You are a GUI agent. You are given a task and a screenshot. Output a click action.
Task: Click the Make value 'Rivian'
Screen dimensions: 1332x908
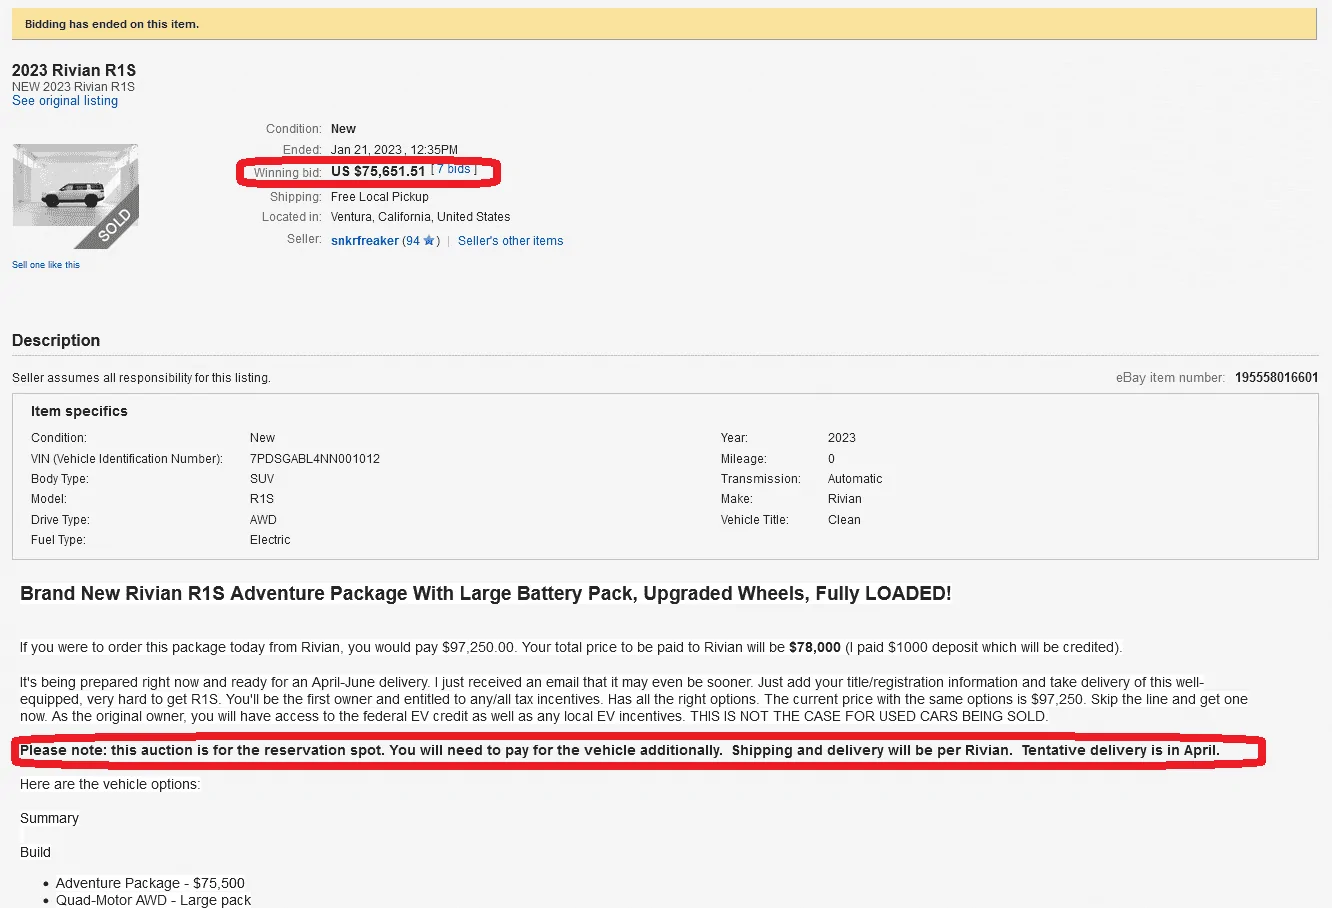tap(844, 499)
